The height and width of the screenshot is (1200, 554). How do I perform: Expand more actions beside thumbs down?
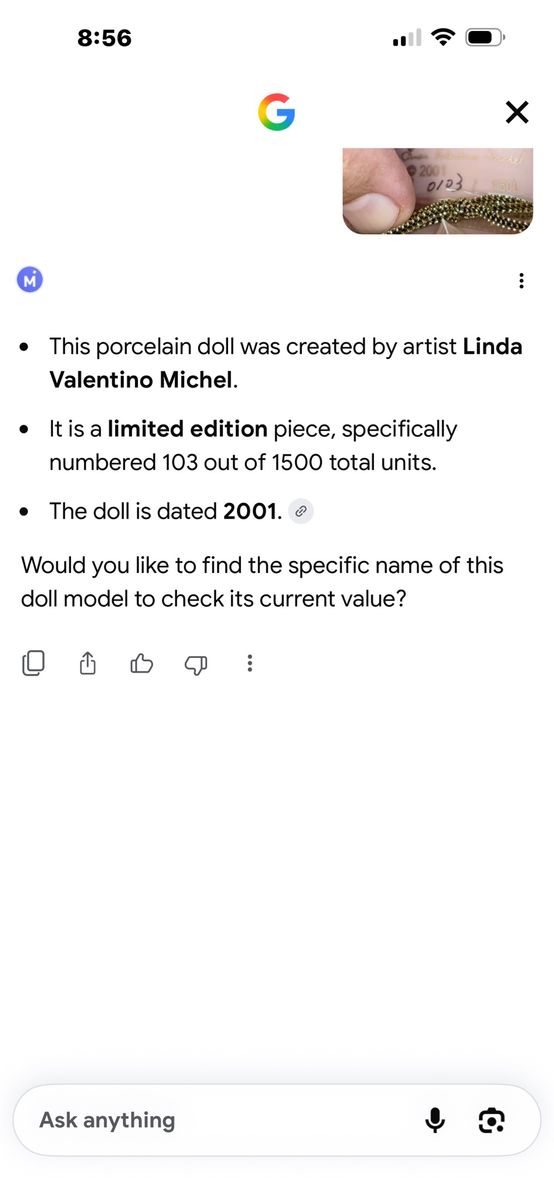click(x=249, y=662)
